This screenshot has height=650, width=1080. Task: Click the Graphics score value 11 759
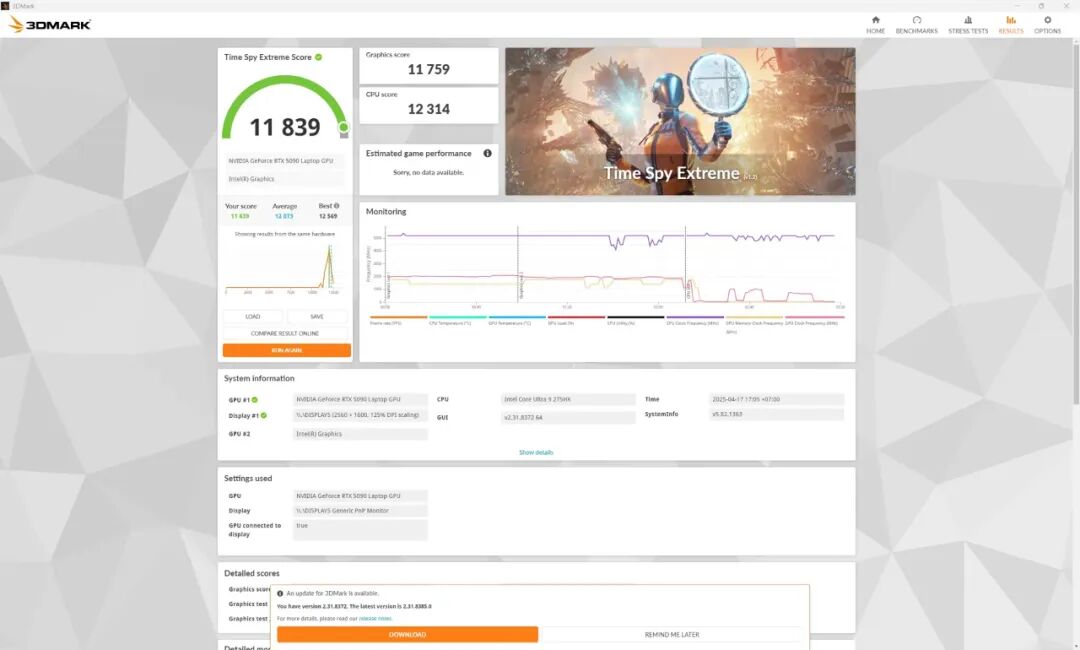click(x=428, y=70)
